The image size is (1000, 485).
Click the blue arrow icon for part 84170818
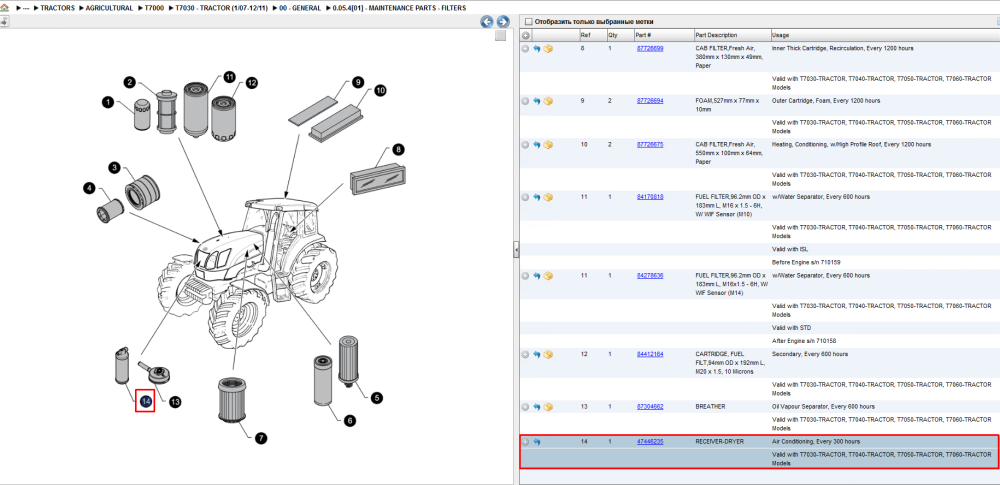point(536,197)
